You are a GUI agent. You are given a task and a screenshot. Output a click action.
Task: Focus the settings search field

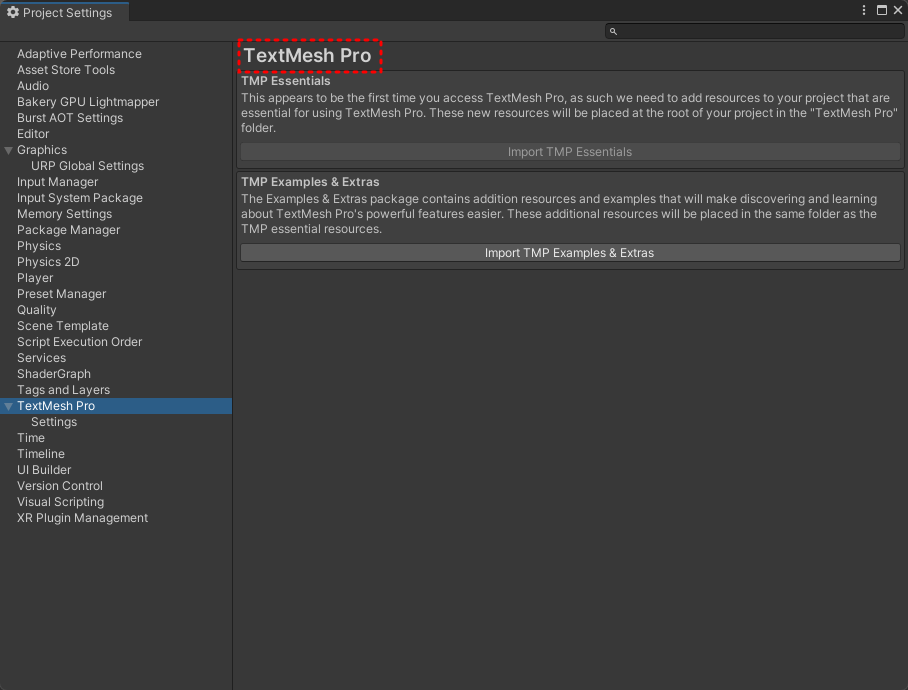(x=754, y=31)
